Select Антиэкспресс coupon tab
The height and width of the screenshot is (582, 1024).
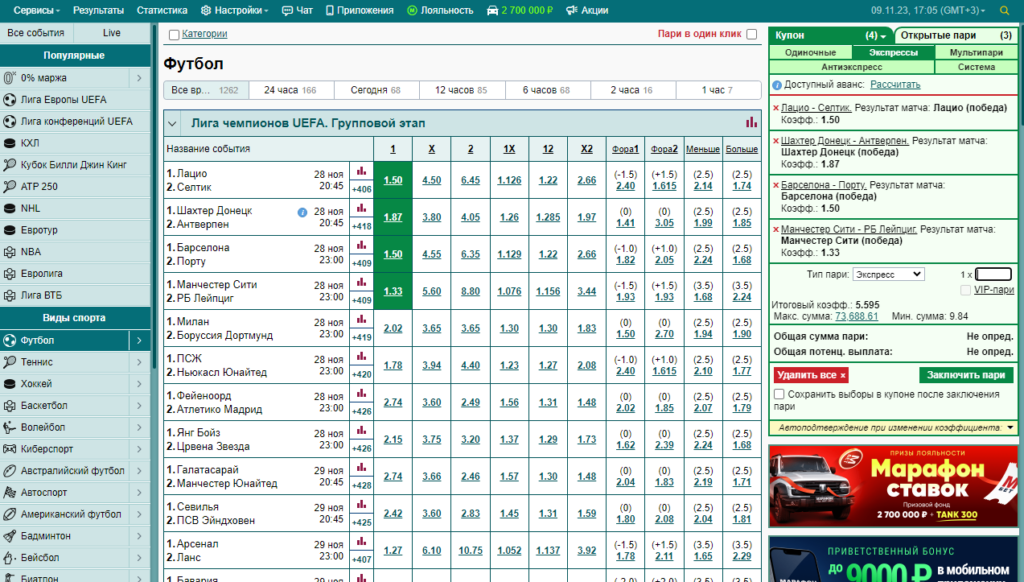pos(852,67)
